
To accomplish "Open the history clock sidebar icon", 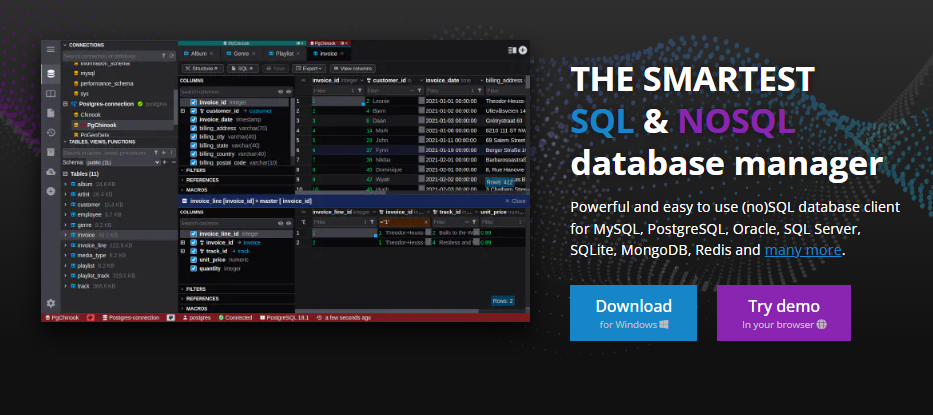I will point(51,132).
